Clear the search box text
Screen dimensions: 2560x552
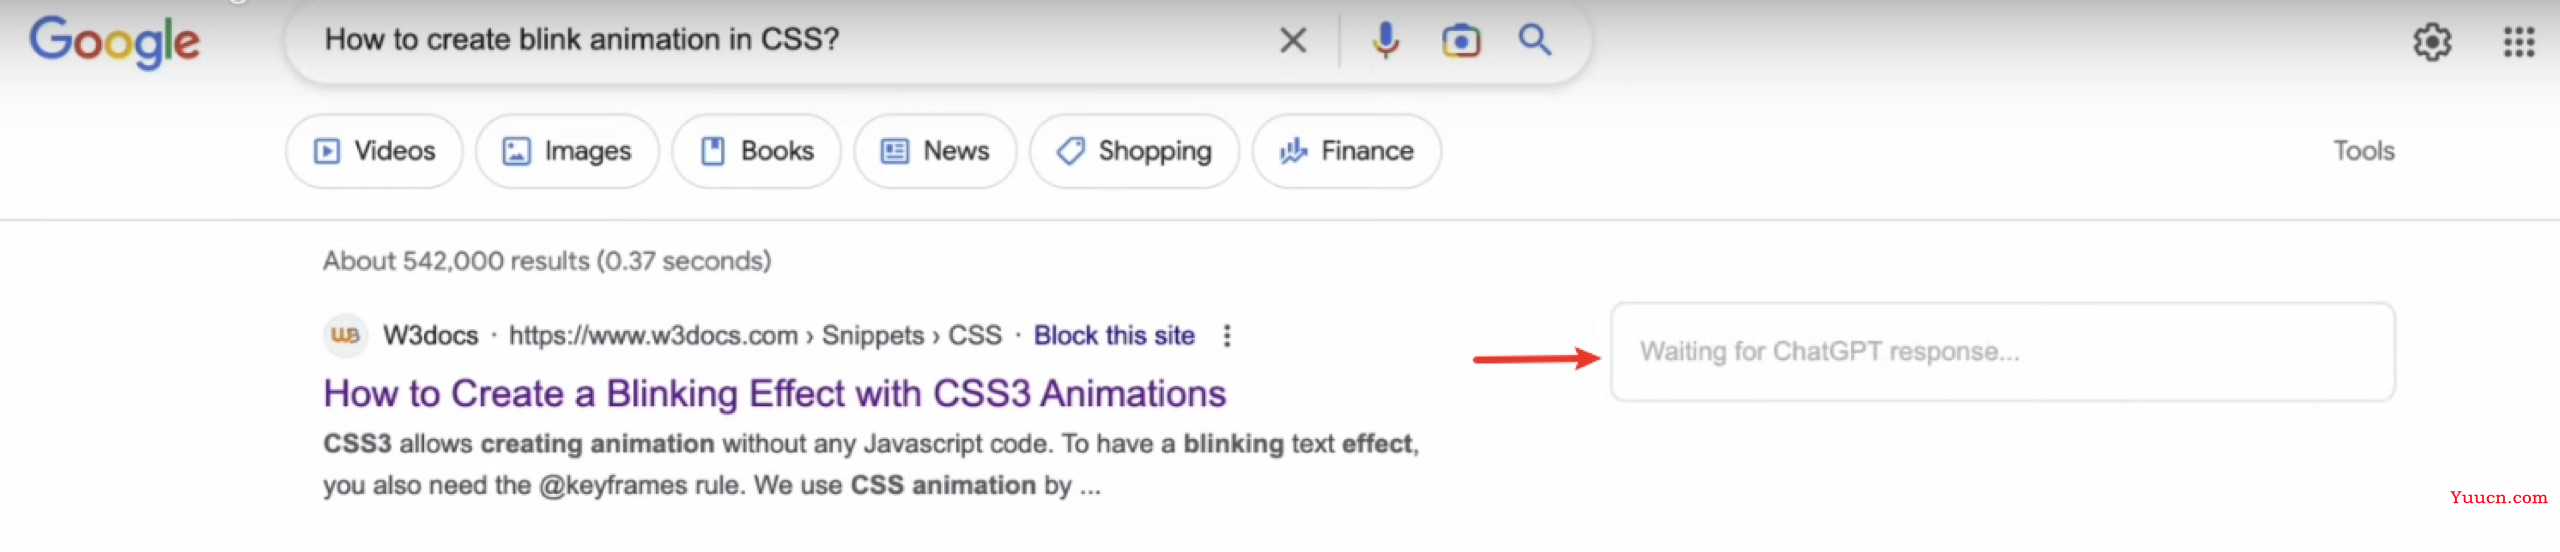[x=1292, y=41]
